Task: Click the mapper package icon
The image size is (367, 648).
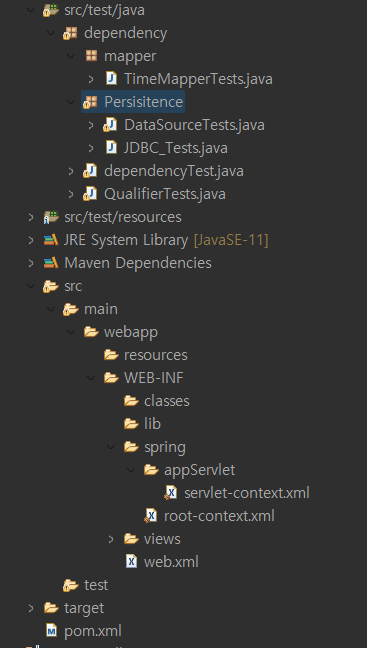Action: (91, 55)
